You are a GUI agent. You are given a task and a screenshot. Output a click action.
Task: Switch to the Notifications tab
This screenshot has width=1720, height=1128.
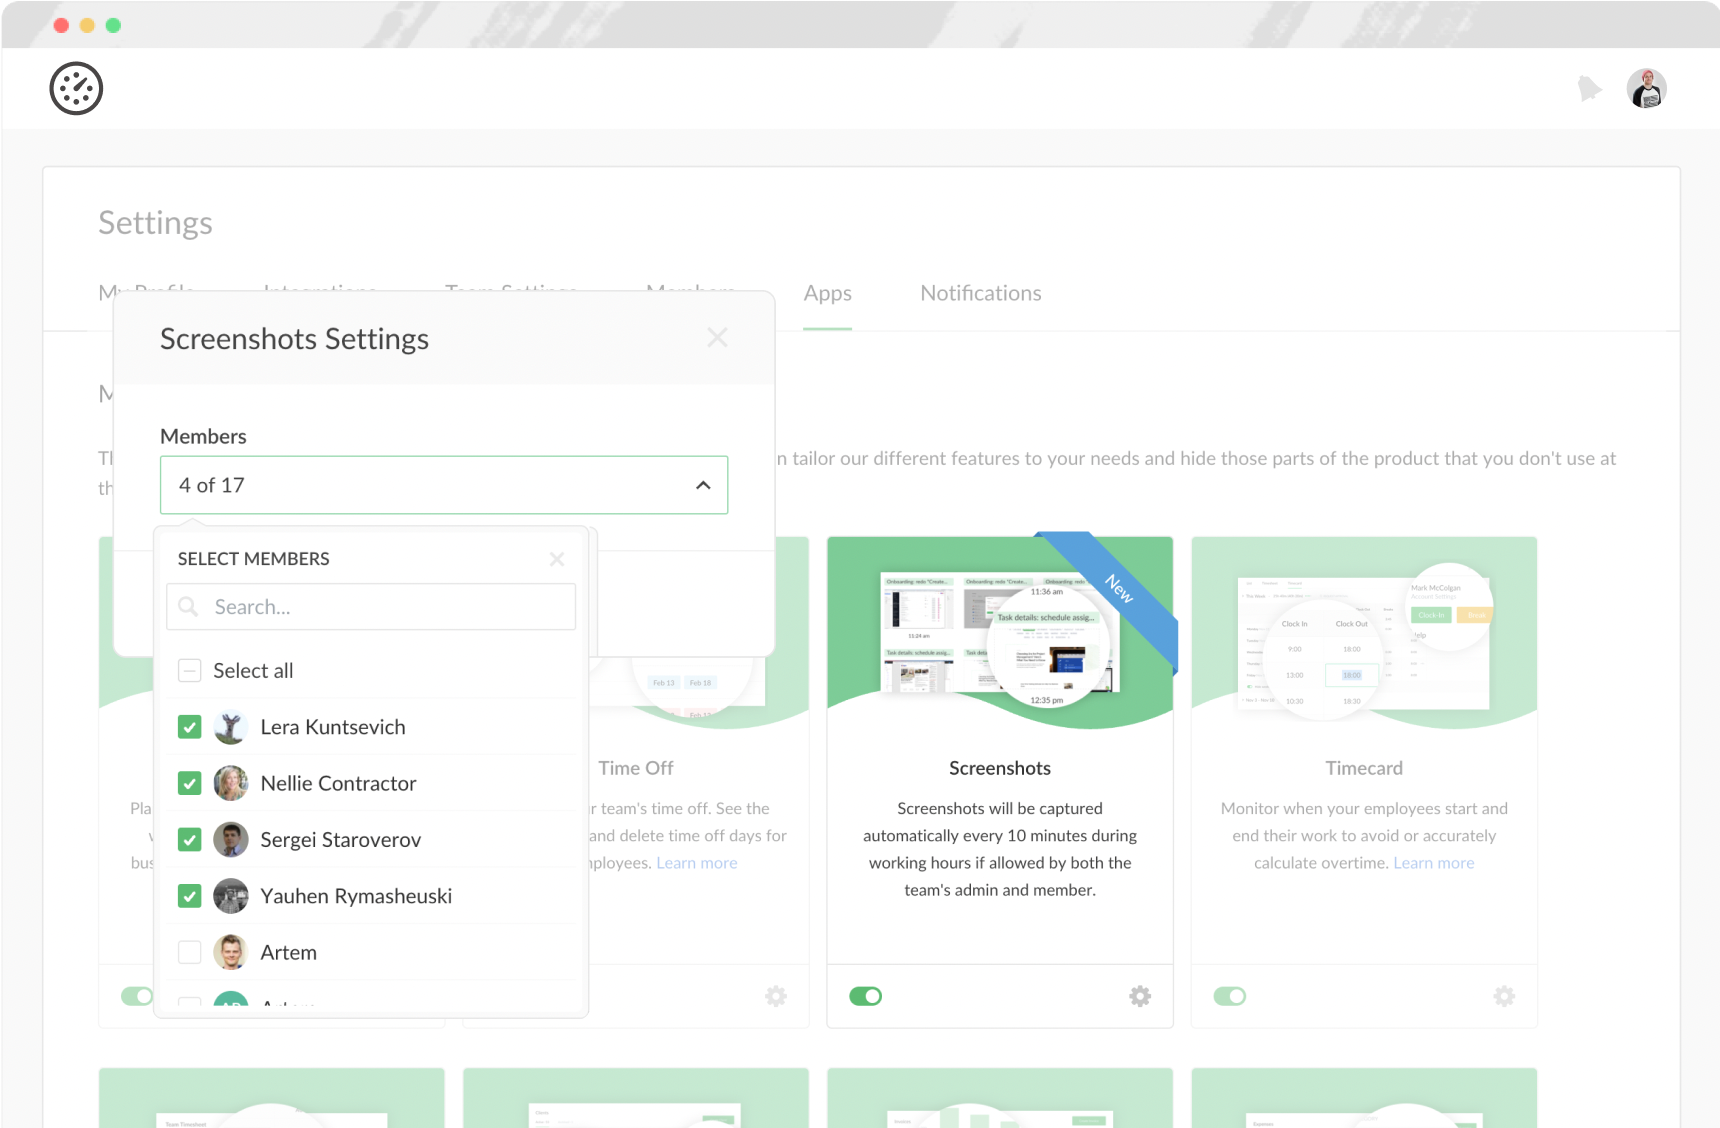tap(981, 293)
